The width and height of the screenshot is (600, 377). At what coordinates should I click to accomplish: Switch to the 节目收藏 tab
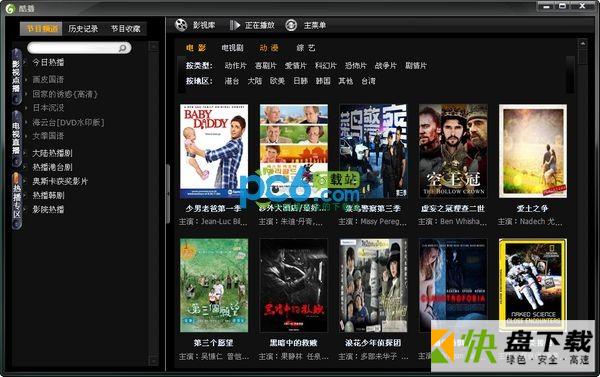126,29
